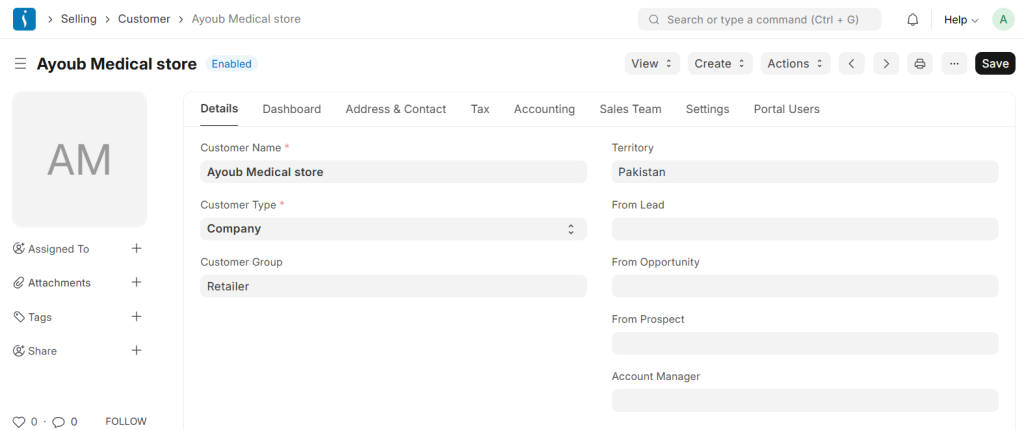Go to the previous customer record arrow

852,63
